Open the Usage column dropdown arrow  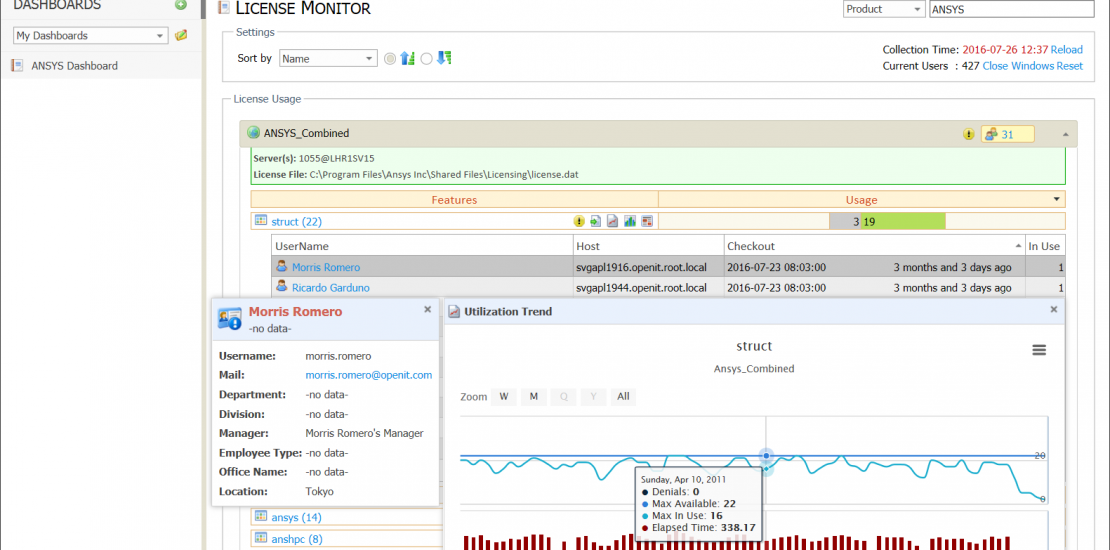click(x=1057, y=200)
